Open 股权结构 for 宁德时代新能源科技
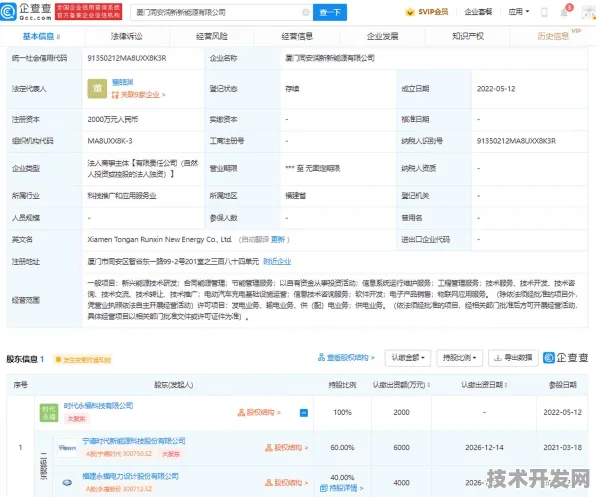Screen dimensions: 596x497 (x=287, y=448)
